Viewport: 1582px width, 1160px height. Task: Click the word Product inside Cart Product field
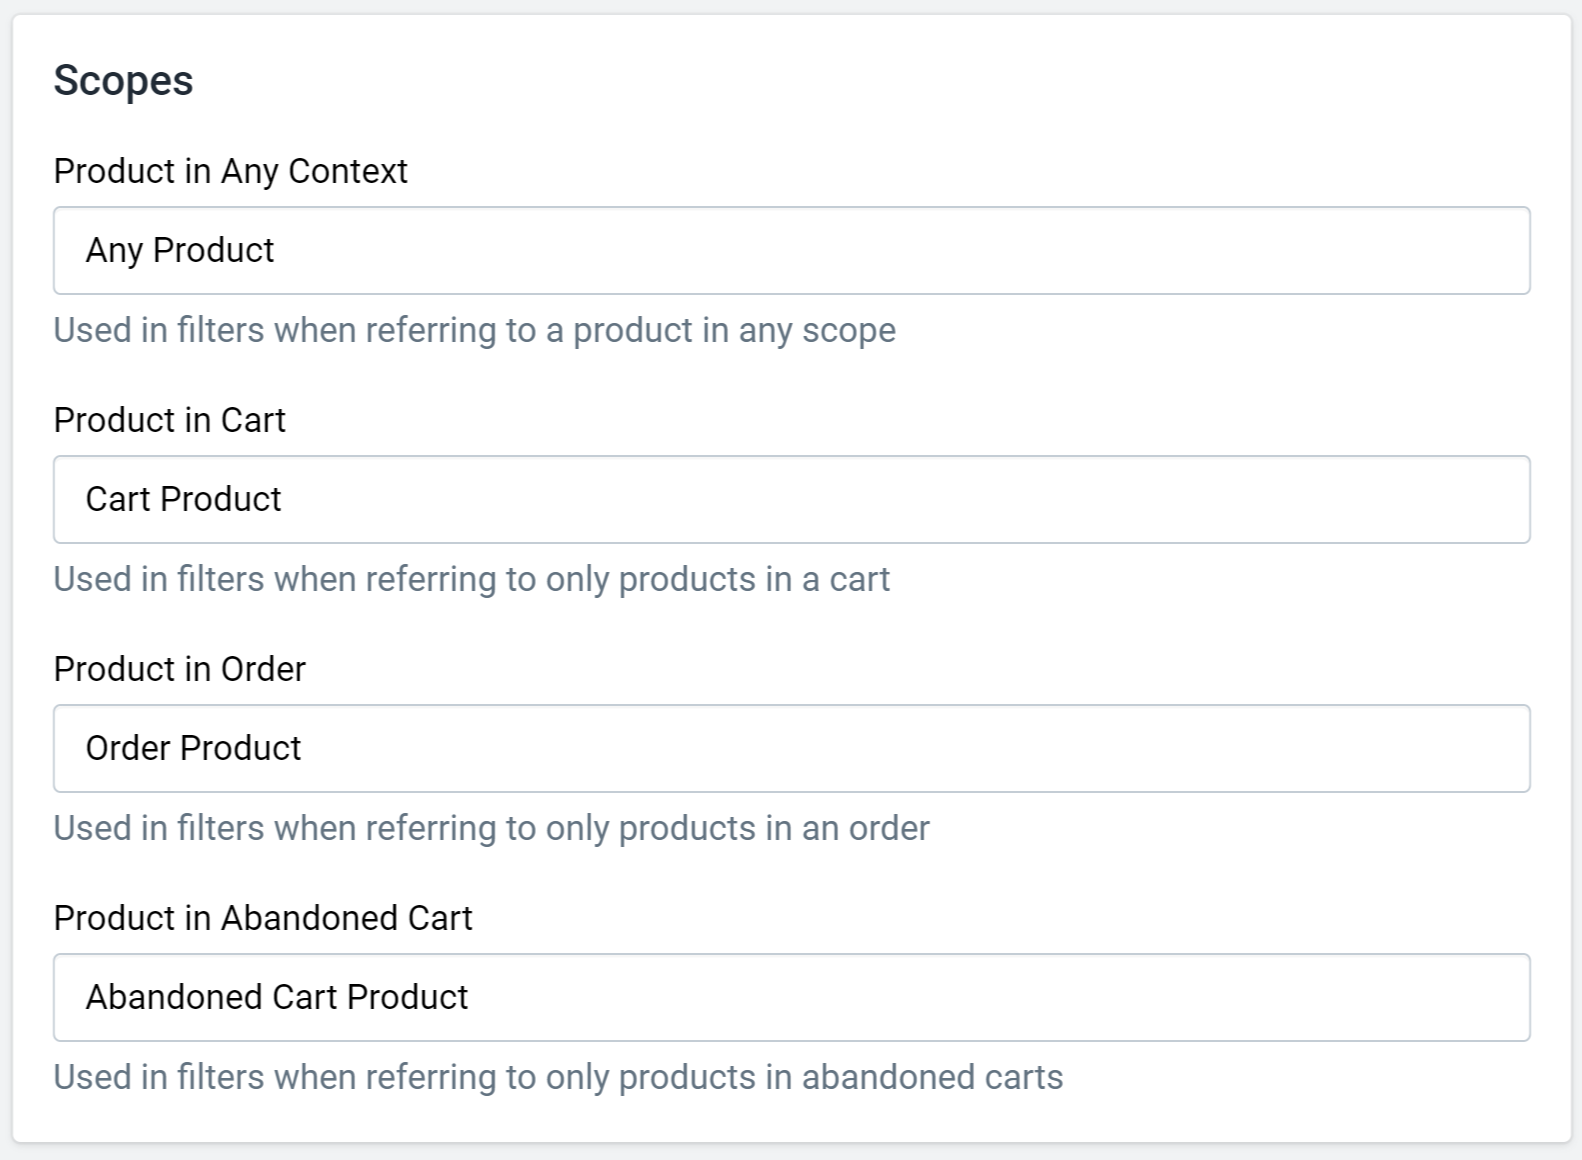coord(221,499)
